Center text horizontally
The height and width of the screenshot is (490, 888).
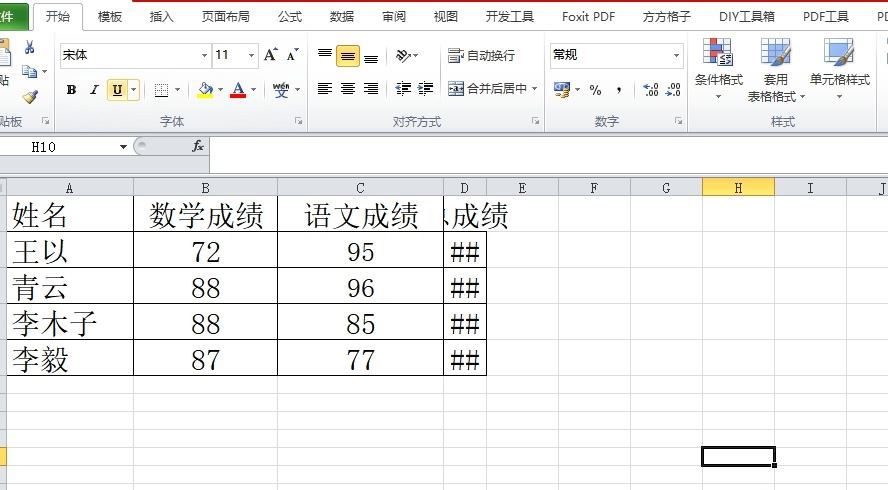point(348,88)
